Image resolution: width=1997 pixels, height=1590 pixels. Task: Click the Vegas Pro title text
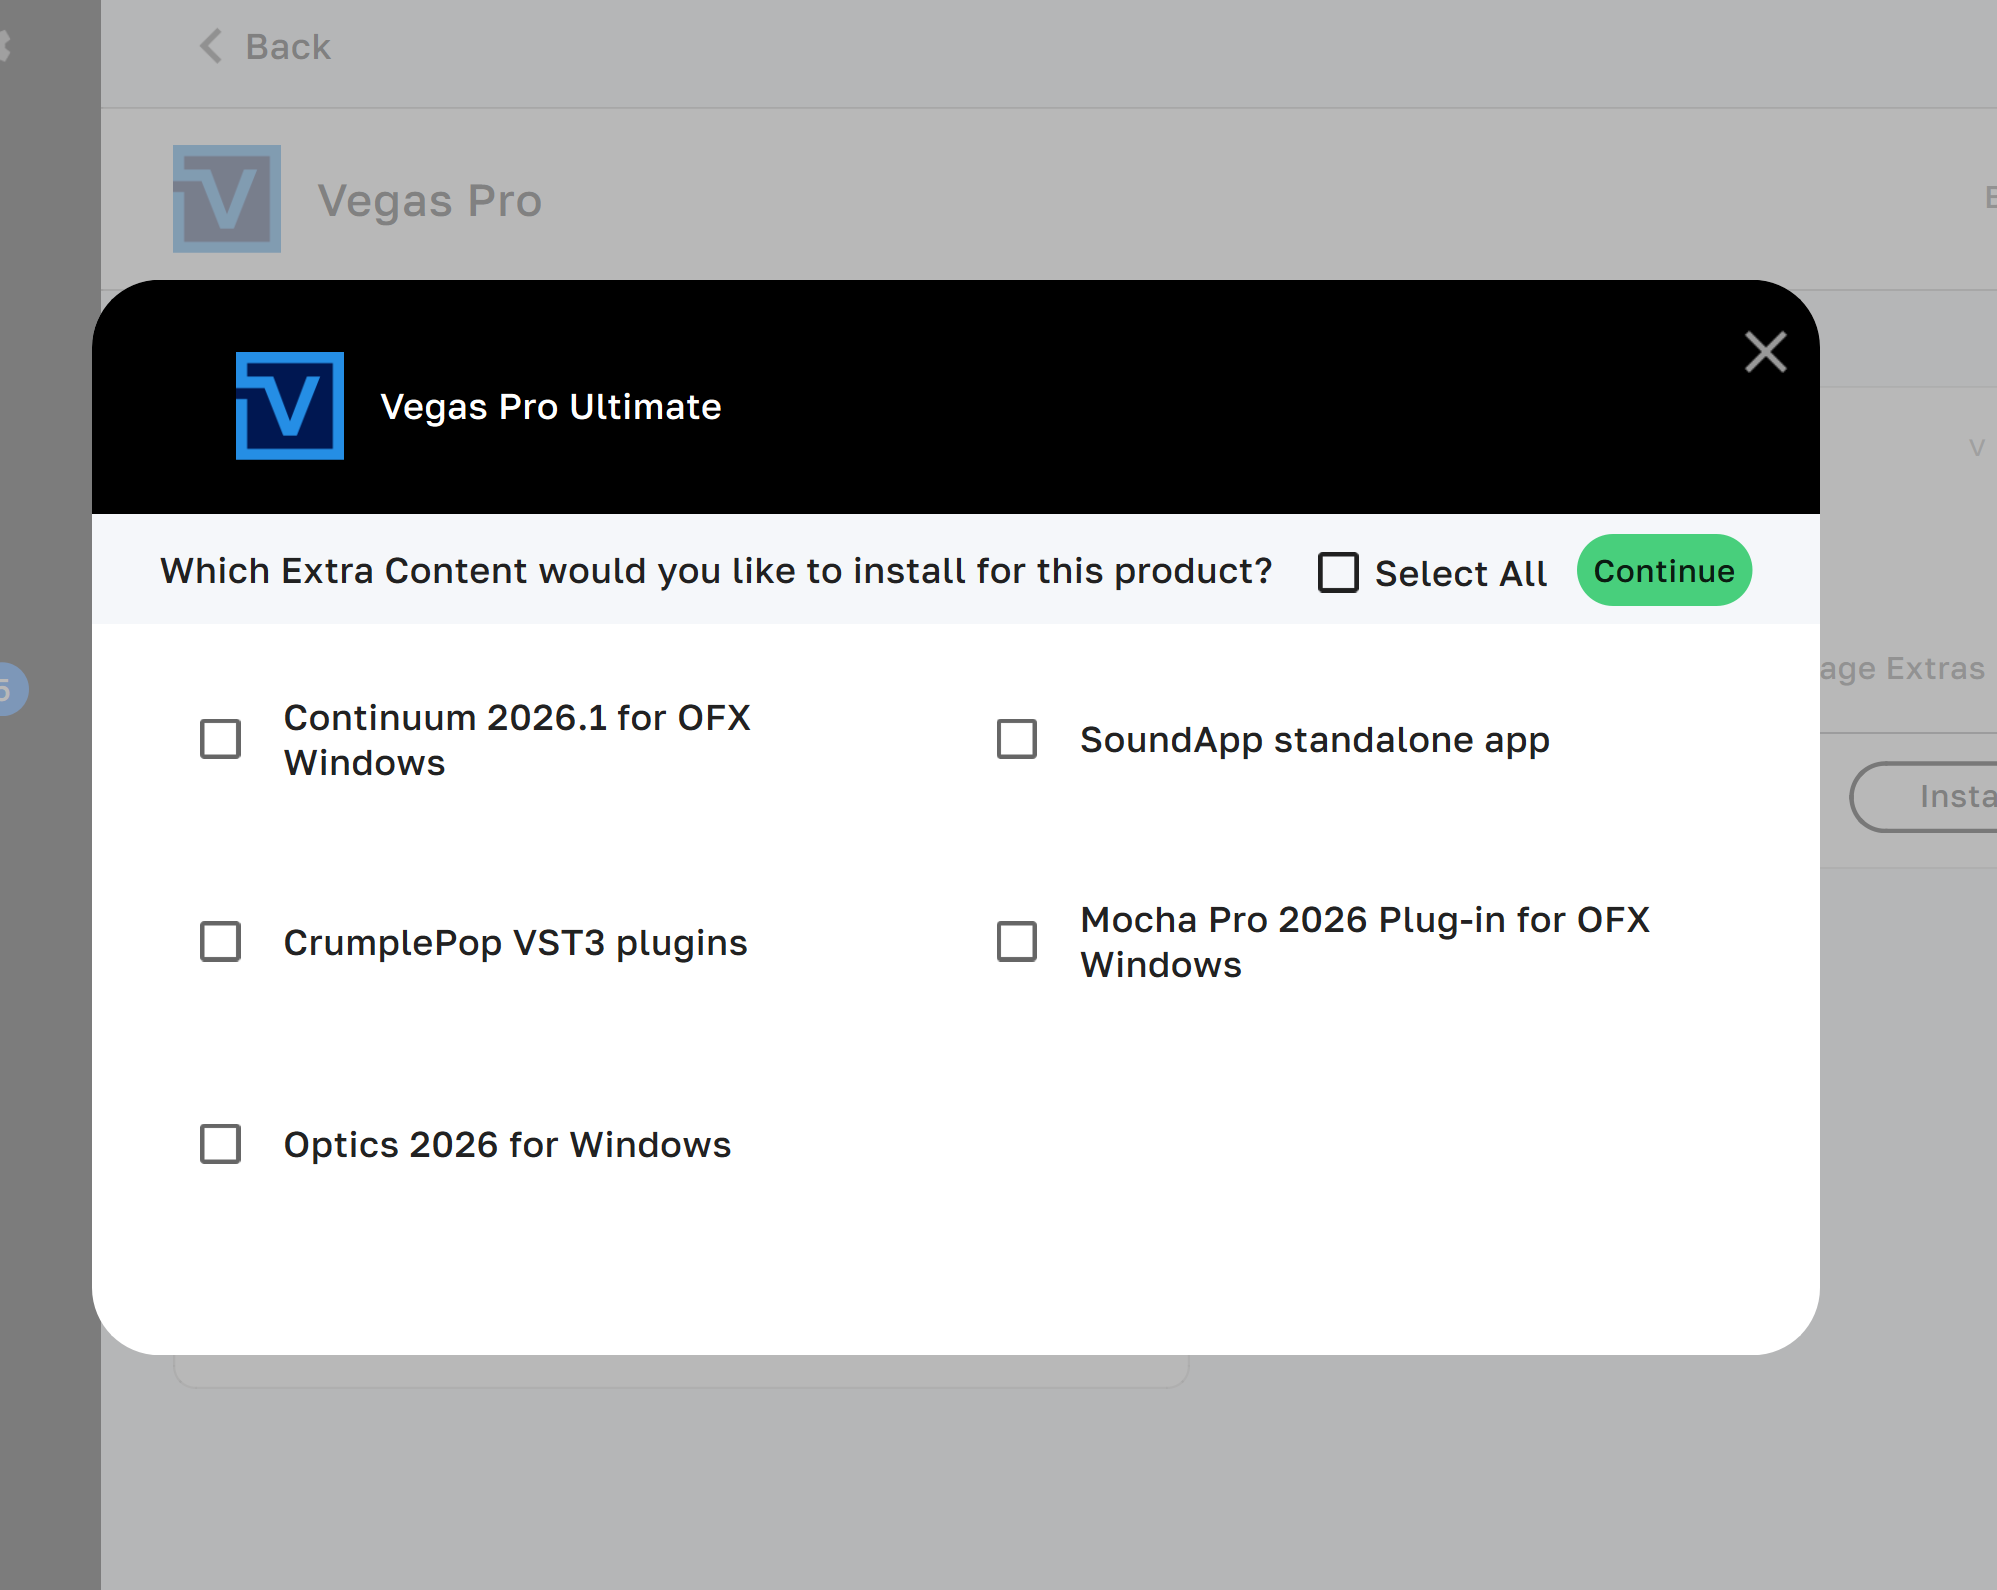[x=430, y=201]
